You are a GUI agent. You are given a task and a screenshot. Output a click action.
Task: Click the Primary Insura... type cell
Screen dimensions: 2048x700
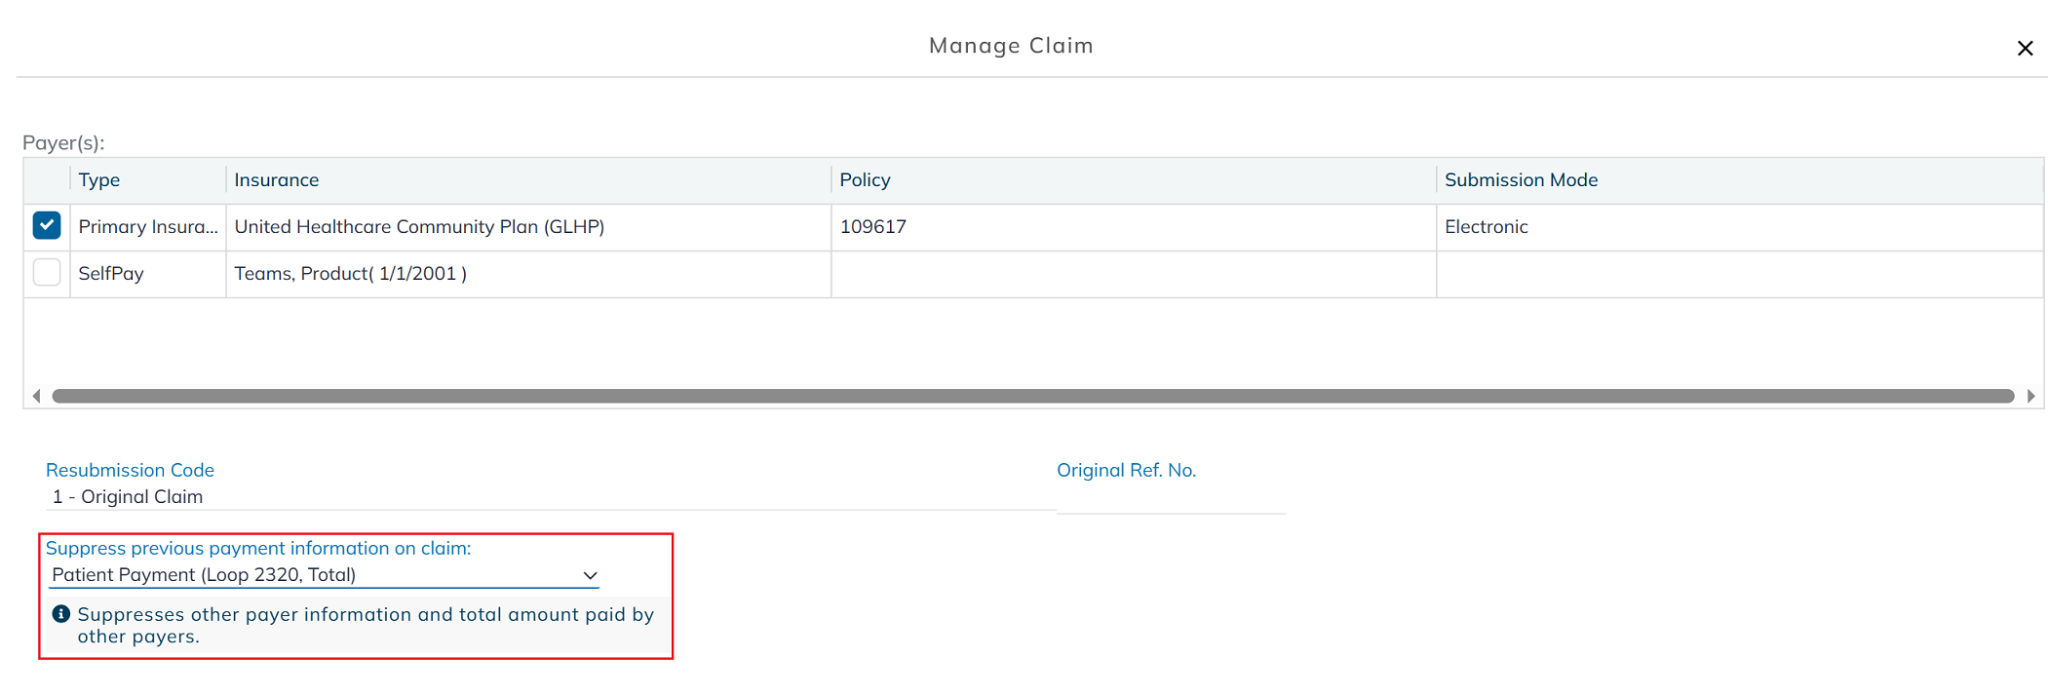[147, 227]
